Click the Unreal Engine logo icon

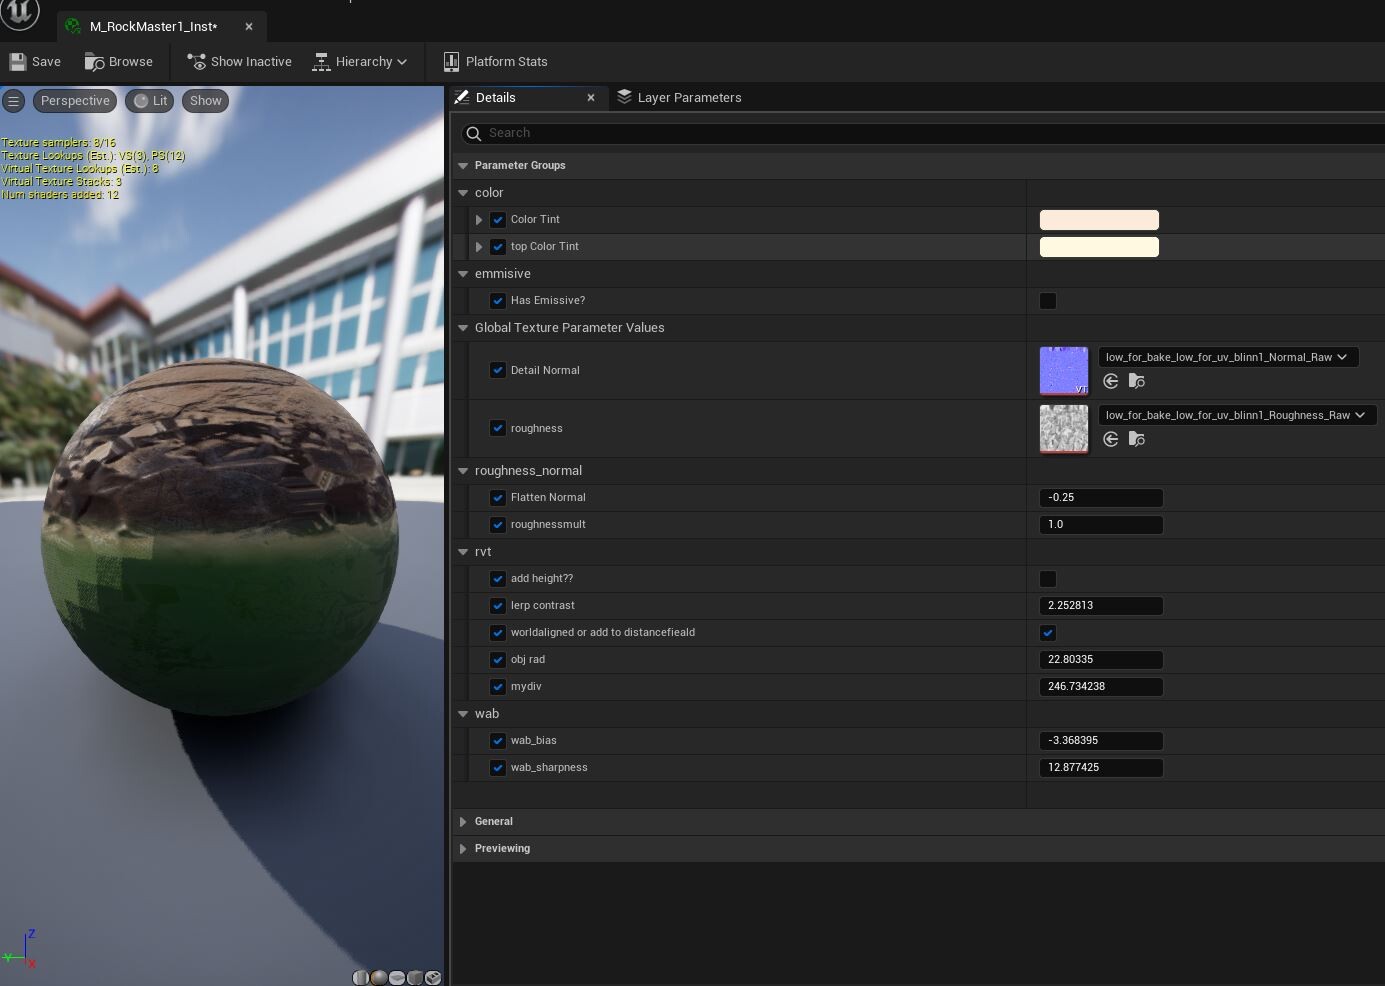pyautogui.click(x=20, y=13)
